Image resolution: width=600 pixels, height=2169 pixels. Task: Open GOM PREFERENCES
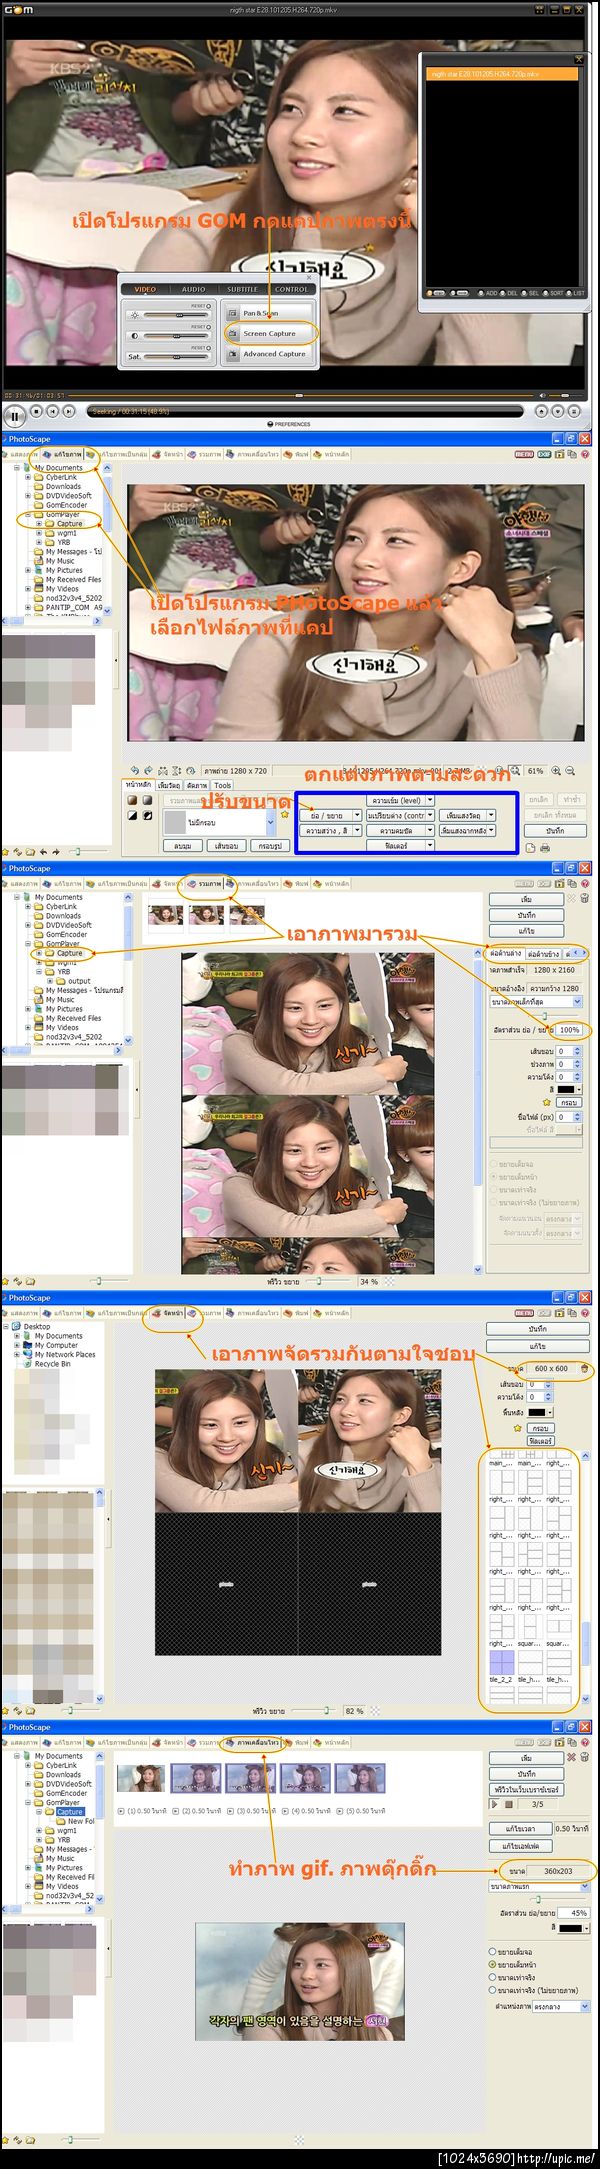coord(289,424)
